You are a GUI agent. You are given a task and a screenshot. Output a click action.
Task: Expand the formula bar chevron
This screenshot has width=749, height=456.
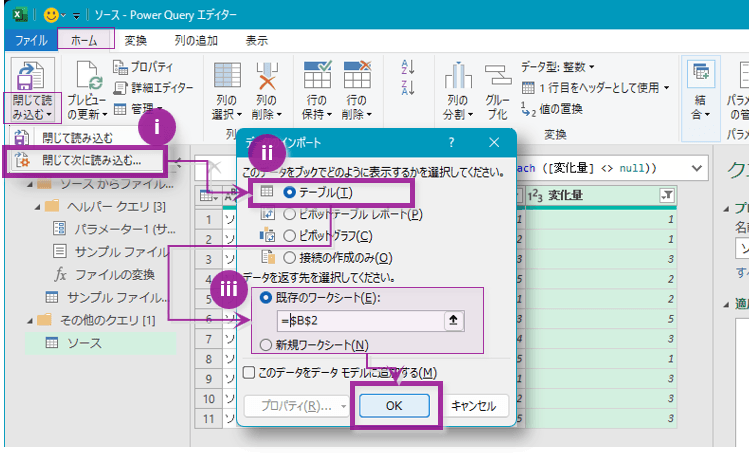click(x=696, y=168)
